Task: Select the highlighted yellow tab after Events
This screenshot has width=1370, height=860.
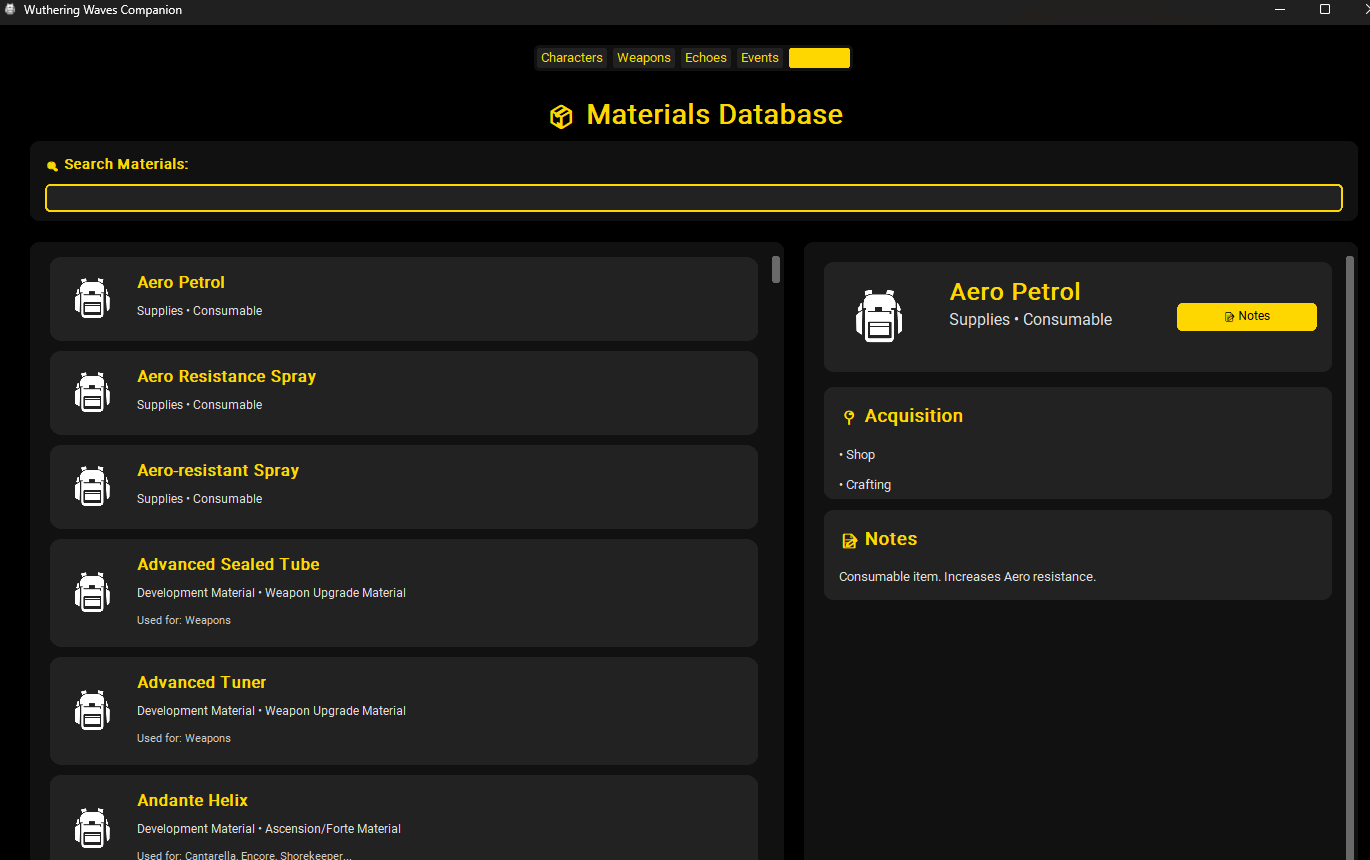Action: (819, 58)
